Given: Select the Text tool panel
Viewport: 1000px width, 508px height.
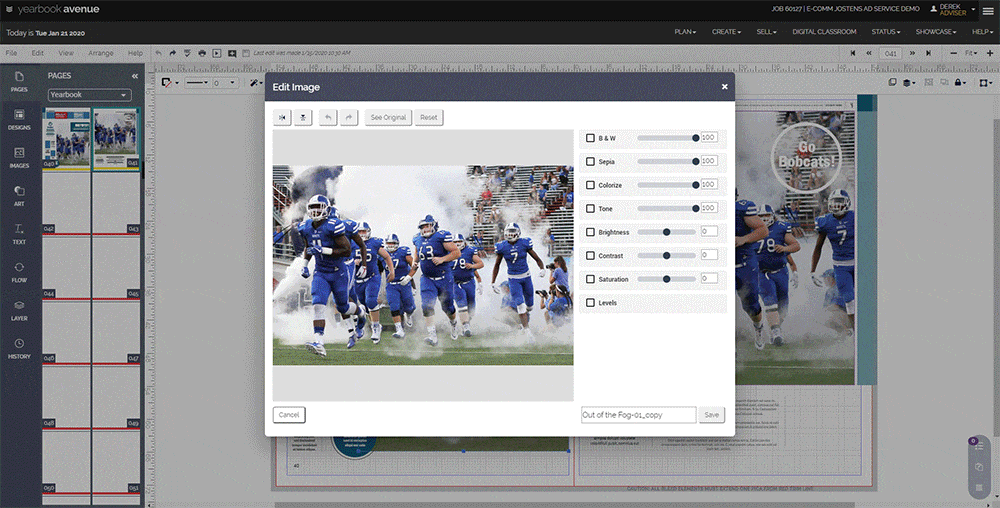Looking at the screenshot, I should tap(19, 235).
